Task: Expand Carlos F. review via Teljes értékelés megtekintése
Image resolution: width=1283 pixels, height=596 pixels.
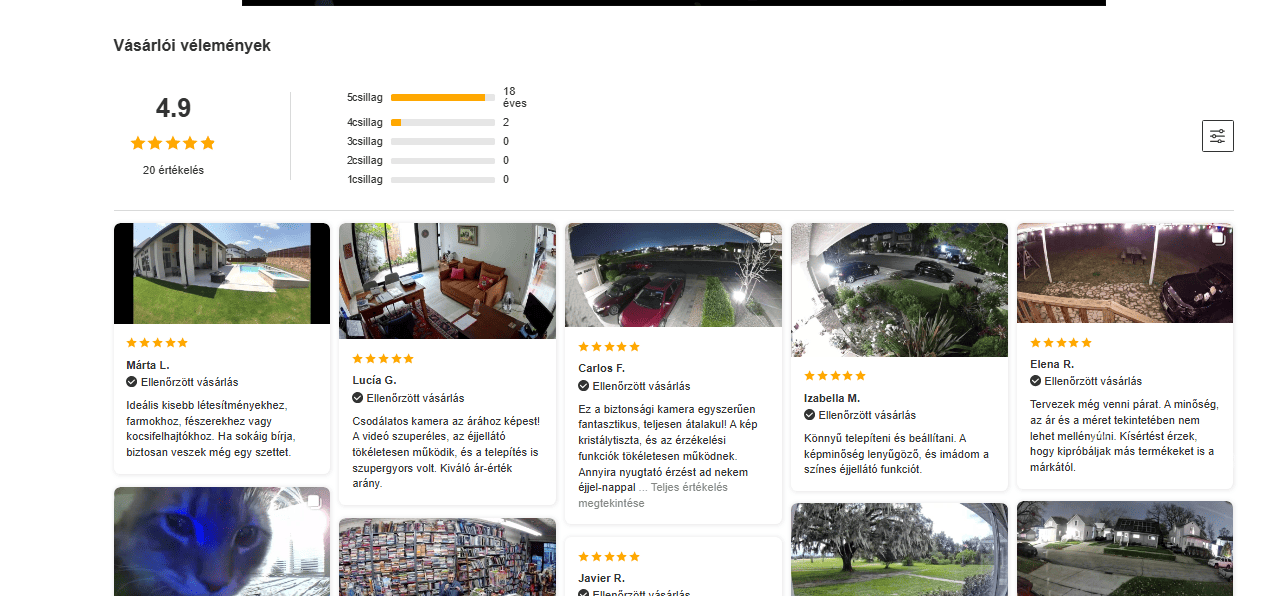Action: (653, 495)
